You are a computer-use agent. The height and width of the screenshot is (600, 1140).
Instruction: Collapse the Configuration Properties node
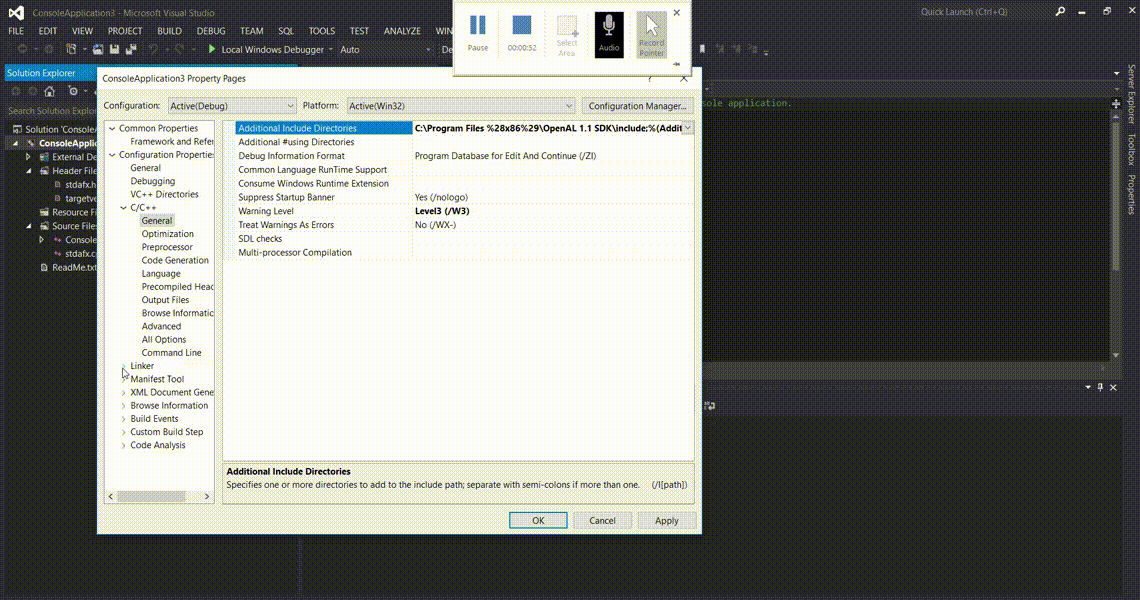[113, 155]
